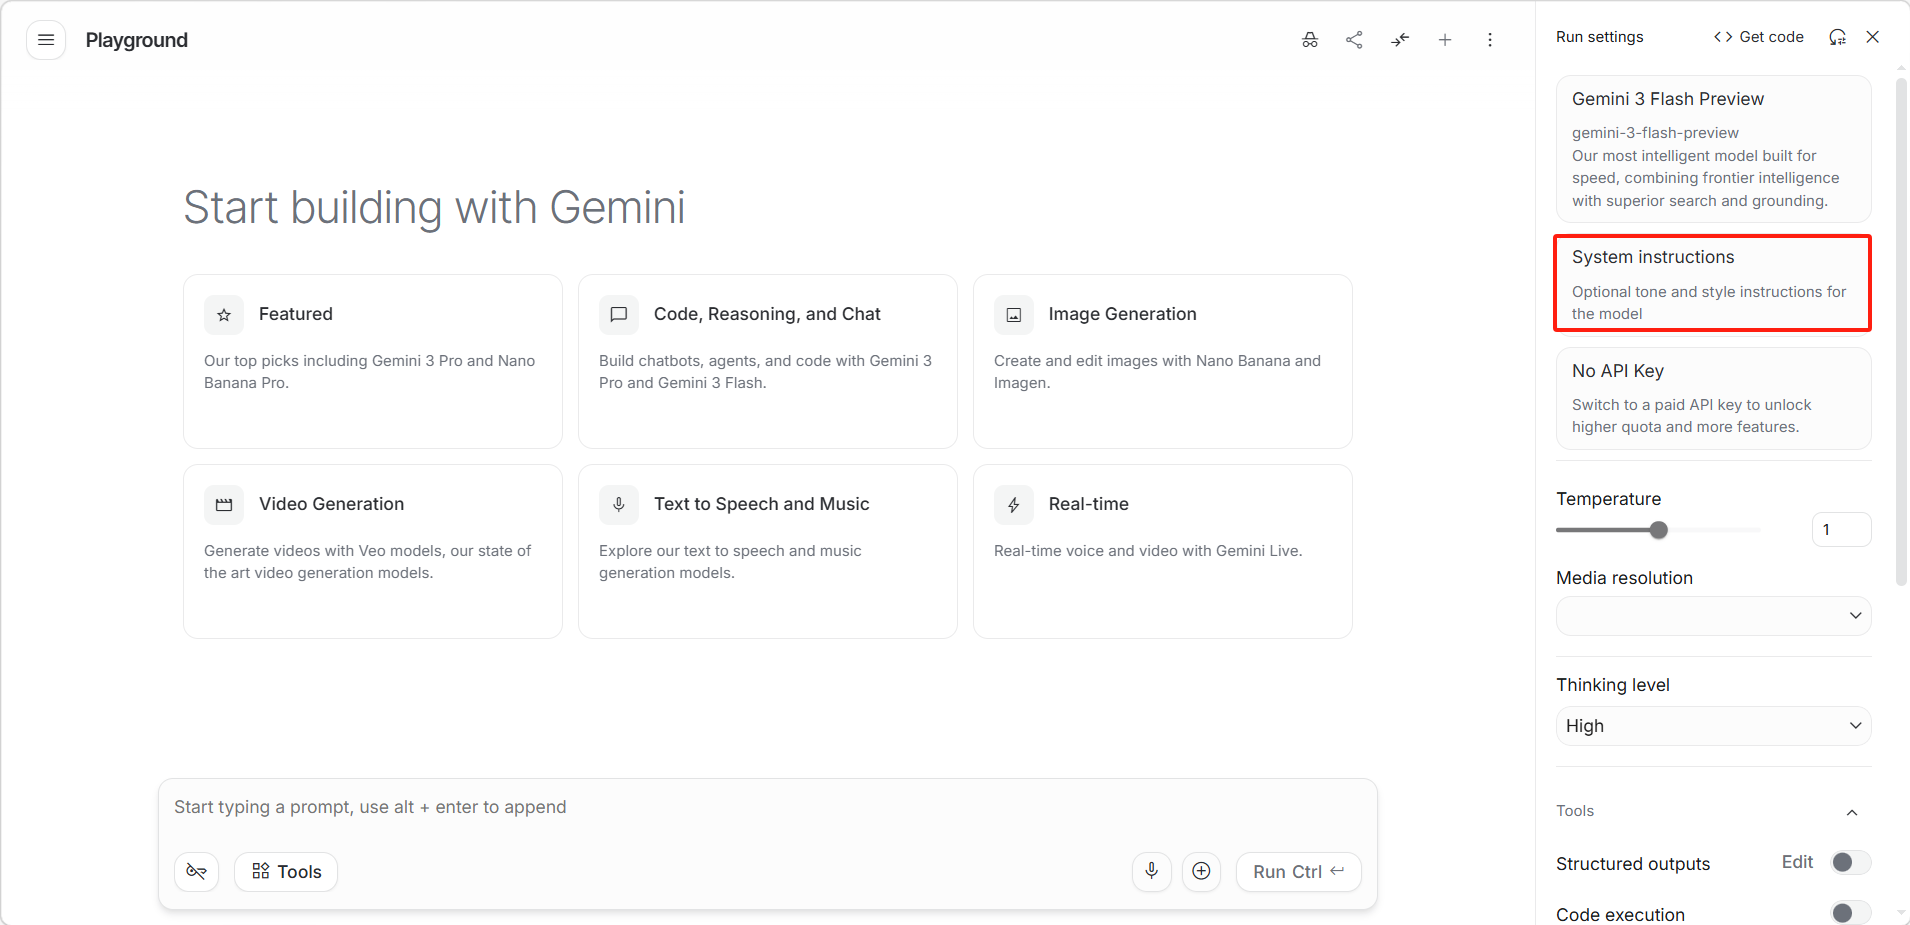Click Get code link

(1759, 37)
